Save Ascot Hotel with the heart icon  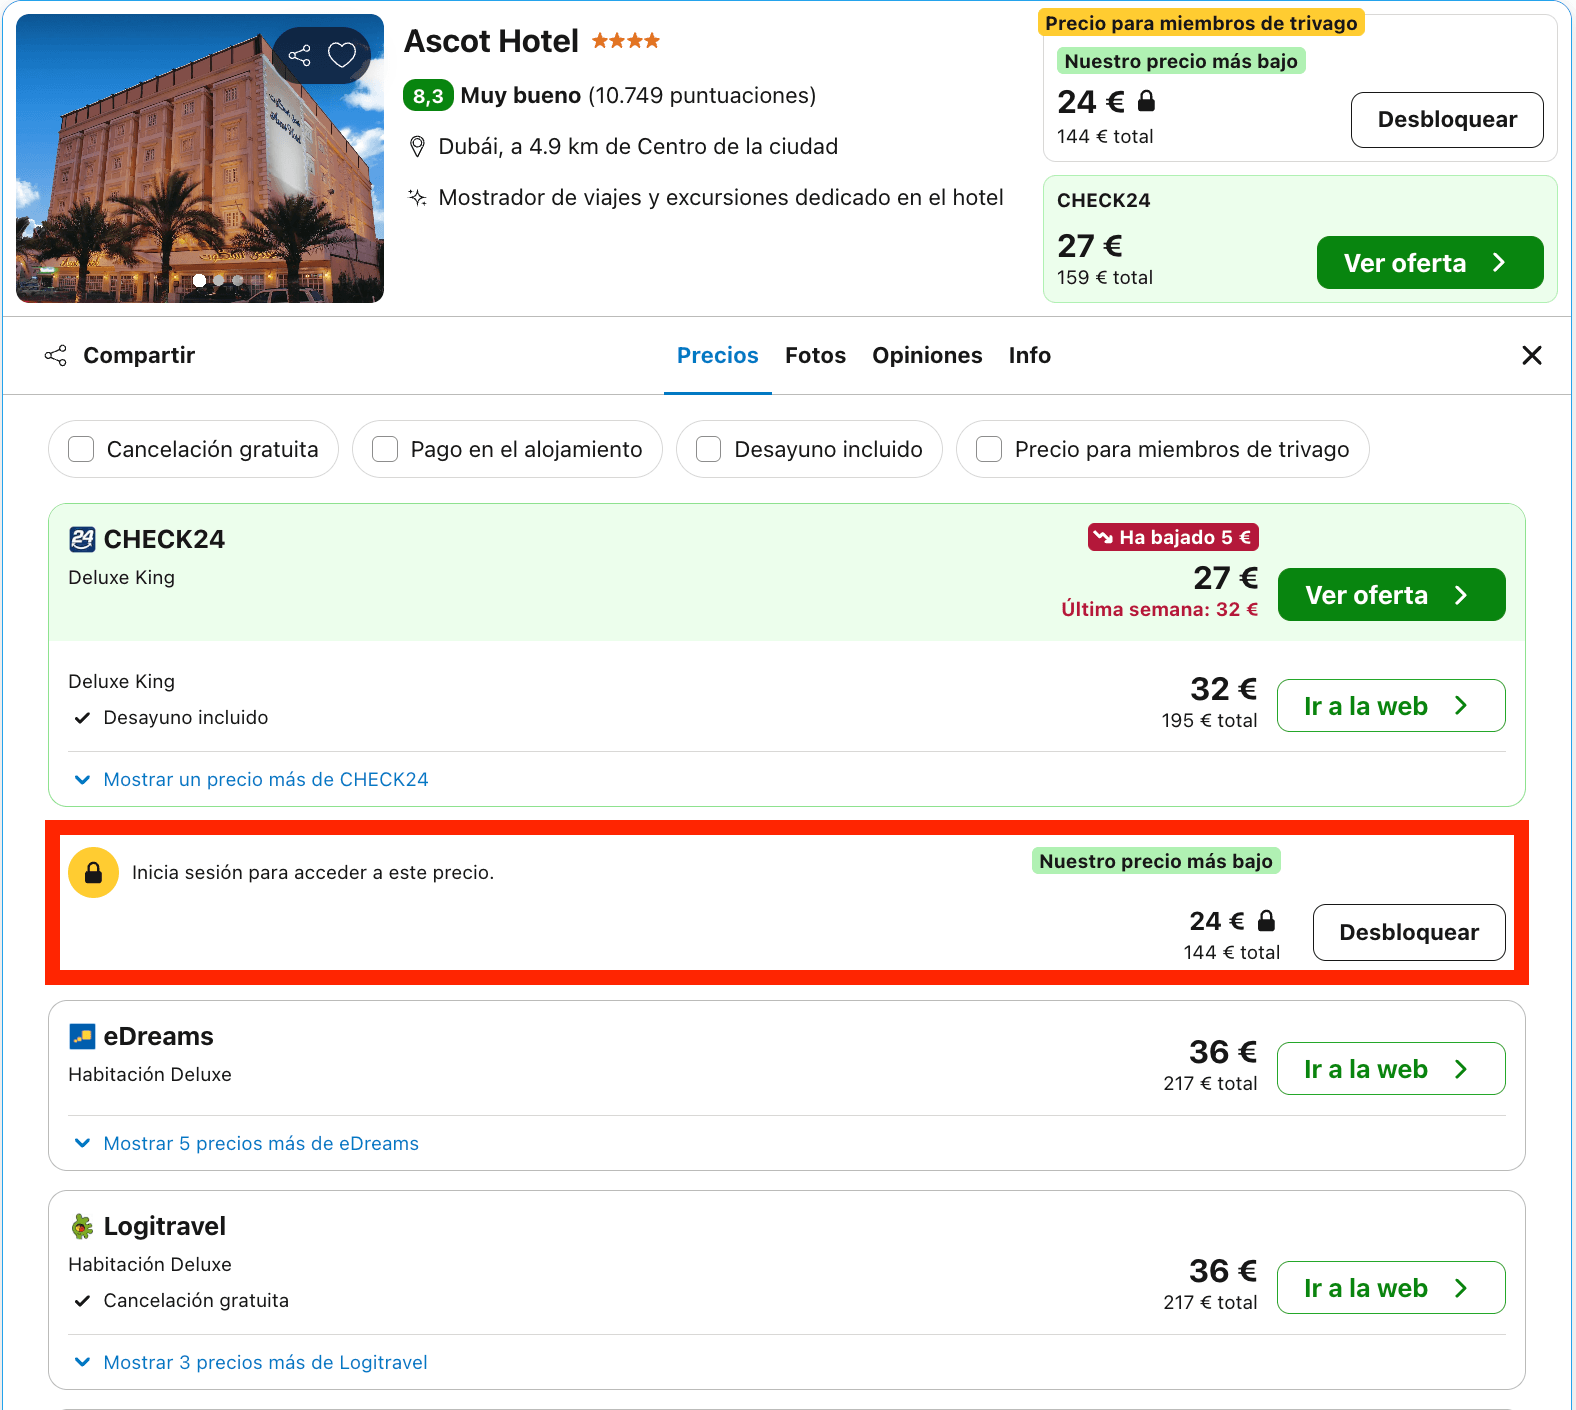coord(342,55)
